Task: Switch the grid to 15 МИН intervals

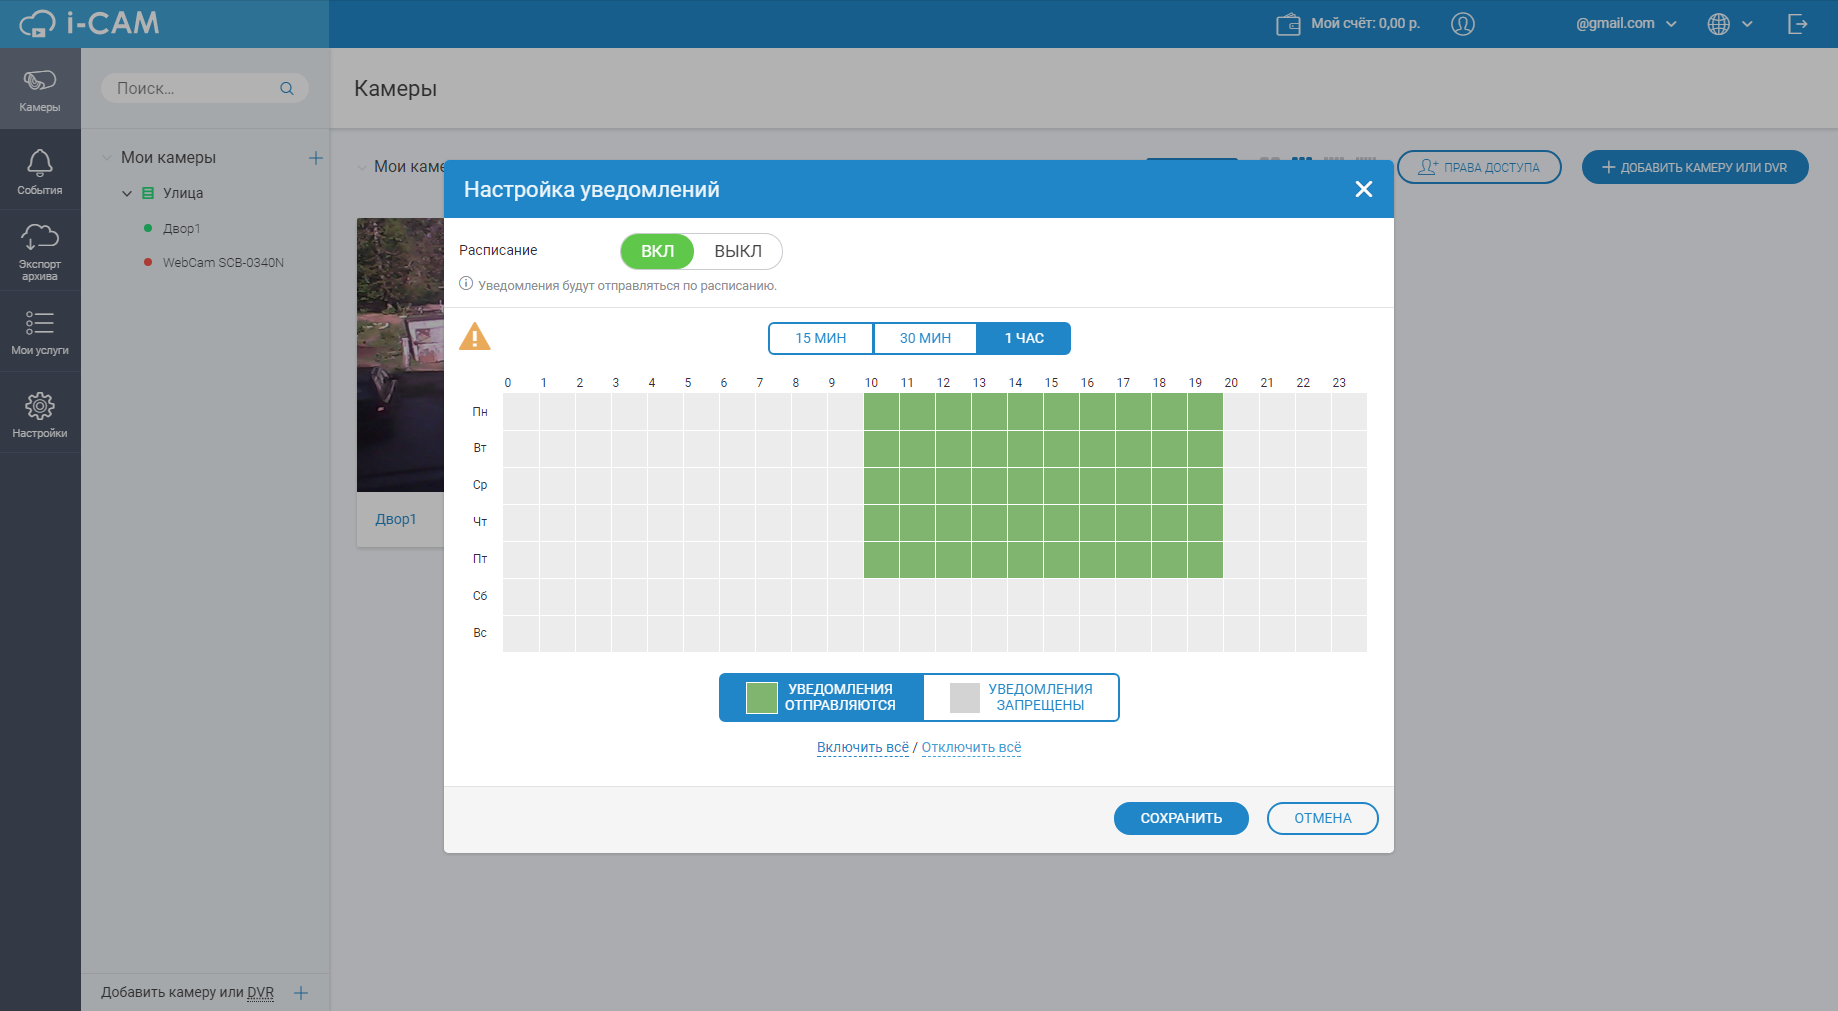Action: point(821,338)
